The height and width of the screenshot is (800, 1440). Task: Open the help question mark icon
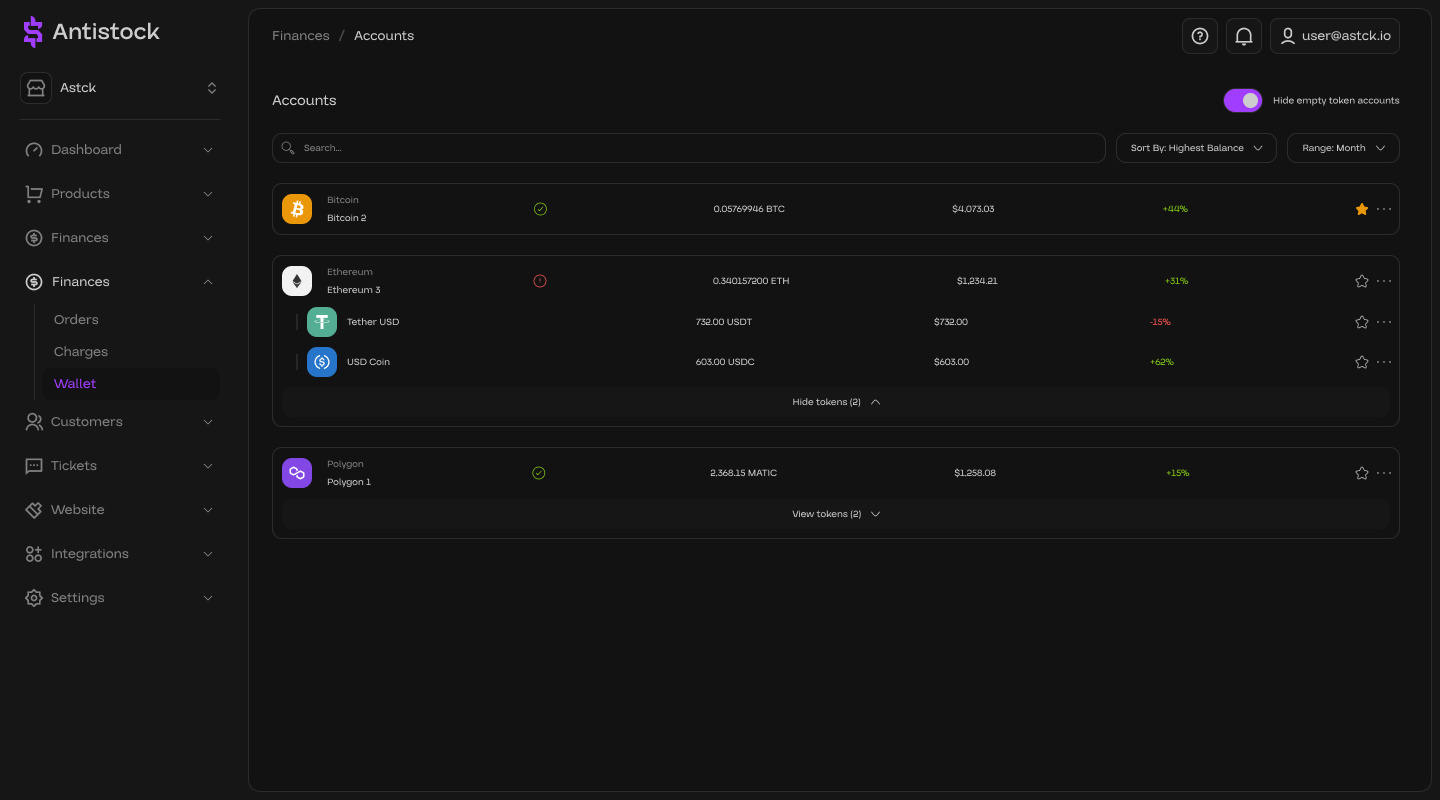pos(1200,36)
